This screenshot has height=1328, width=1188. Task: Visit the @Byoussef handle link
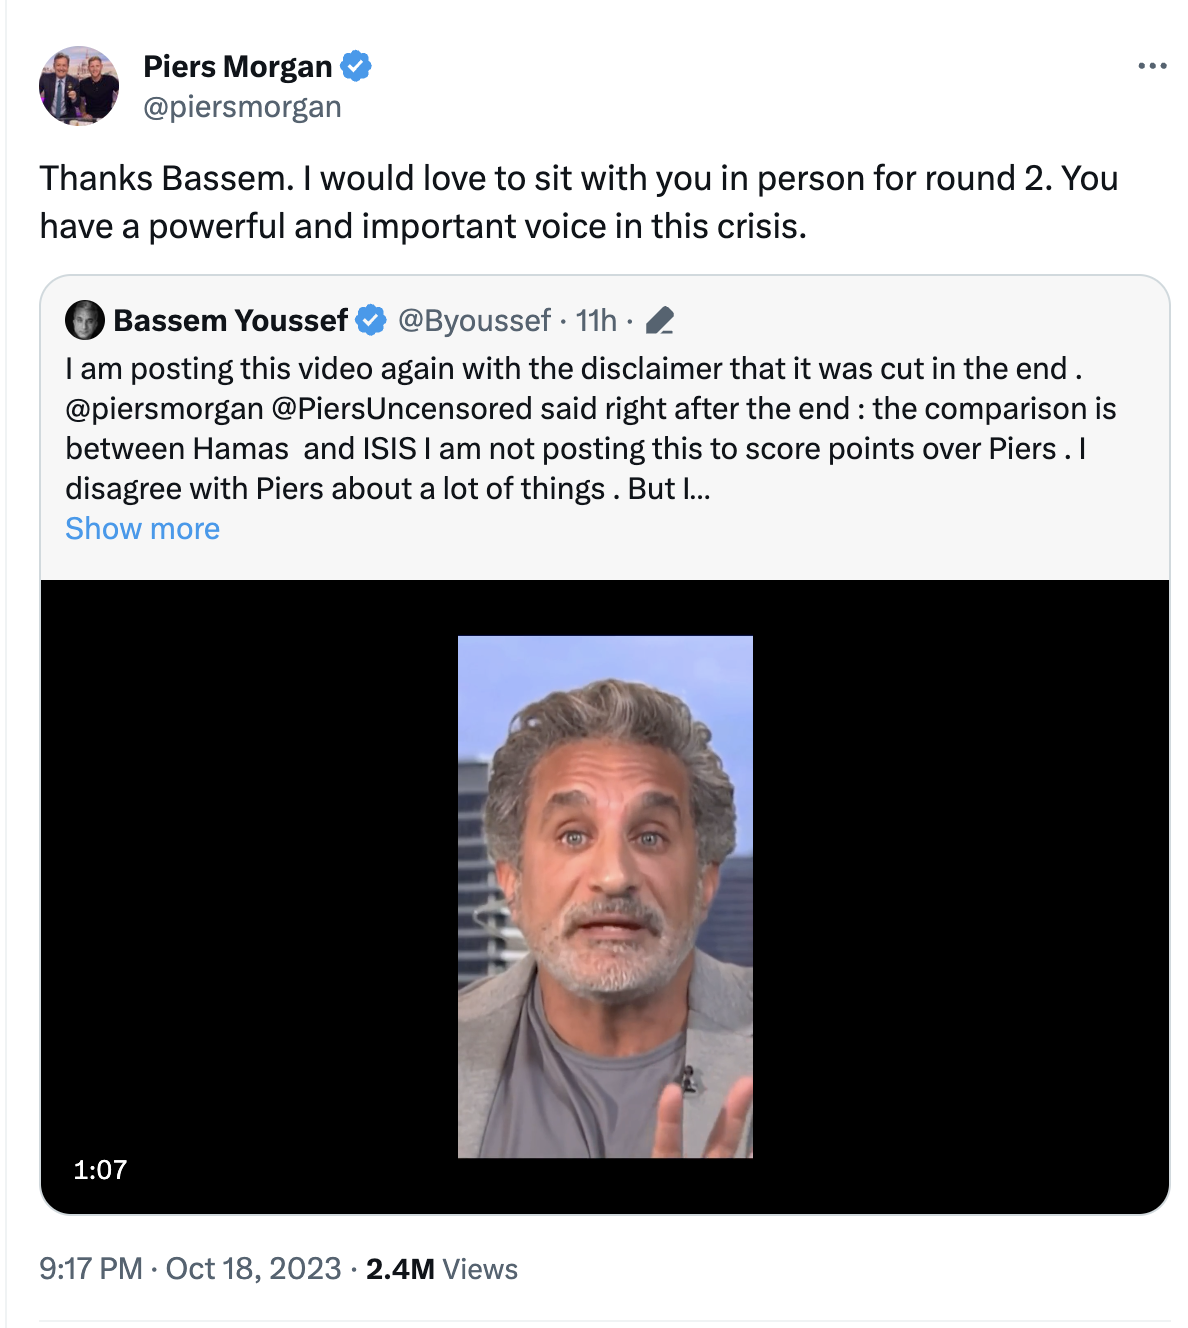[474, 320]
